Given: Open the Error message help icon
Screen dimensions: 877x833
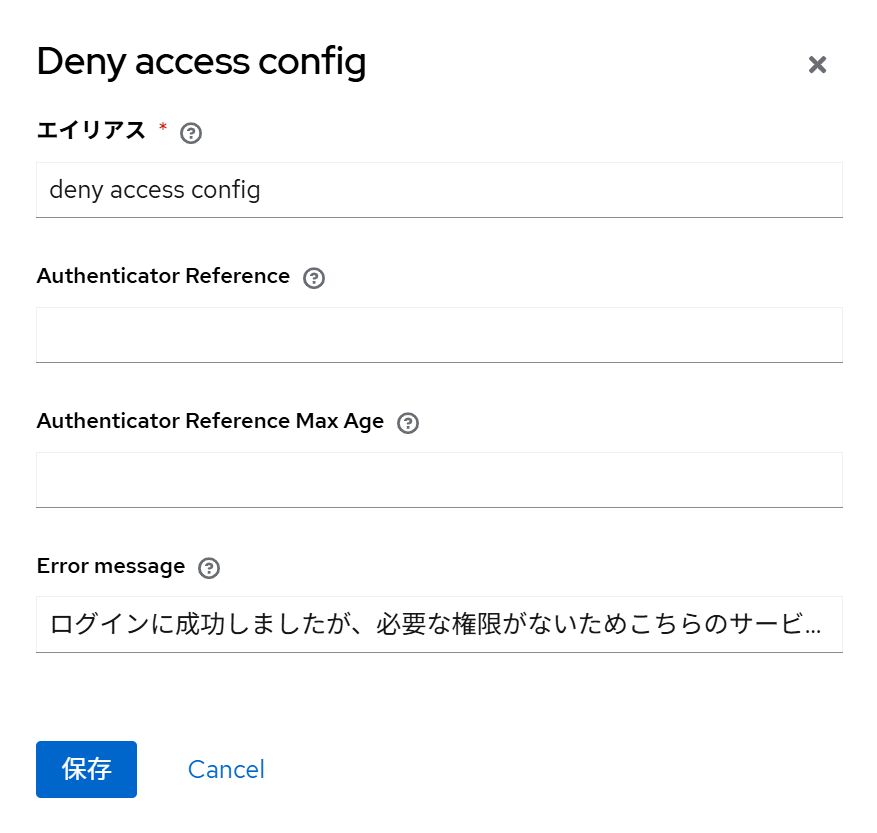Looking at the screenshot, I should point(209,568).
